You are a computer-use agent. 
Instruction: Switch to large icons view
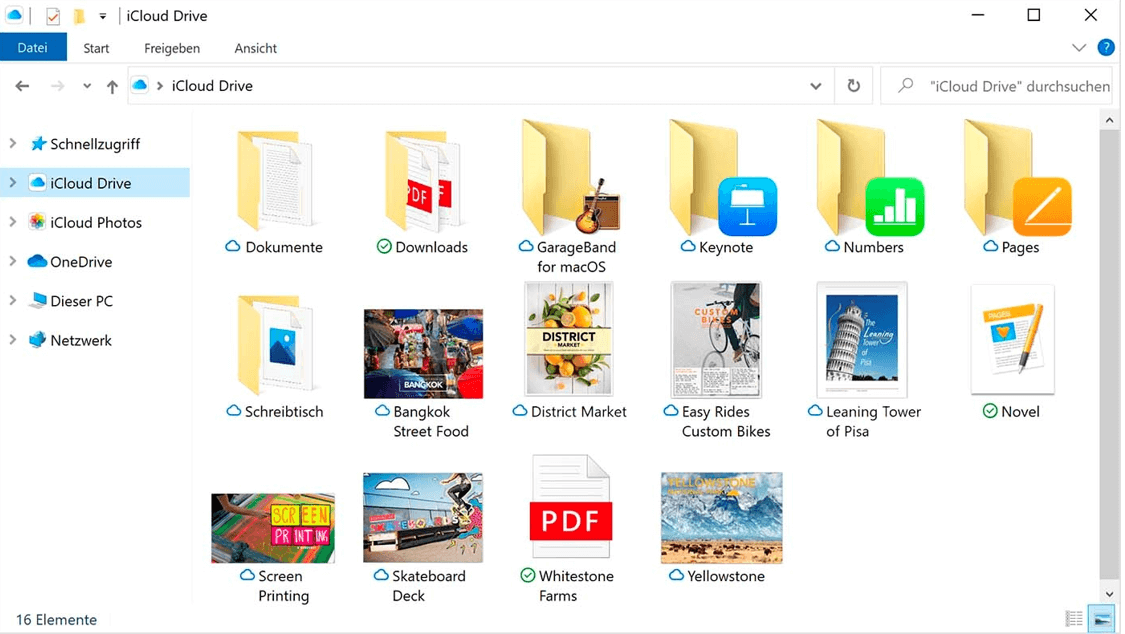pos(1101,619)
